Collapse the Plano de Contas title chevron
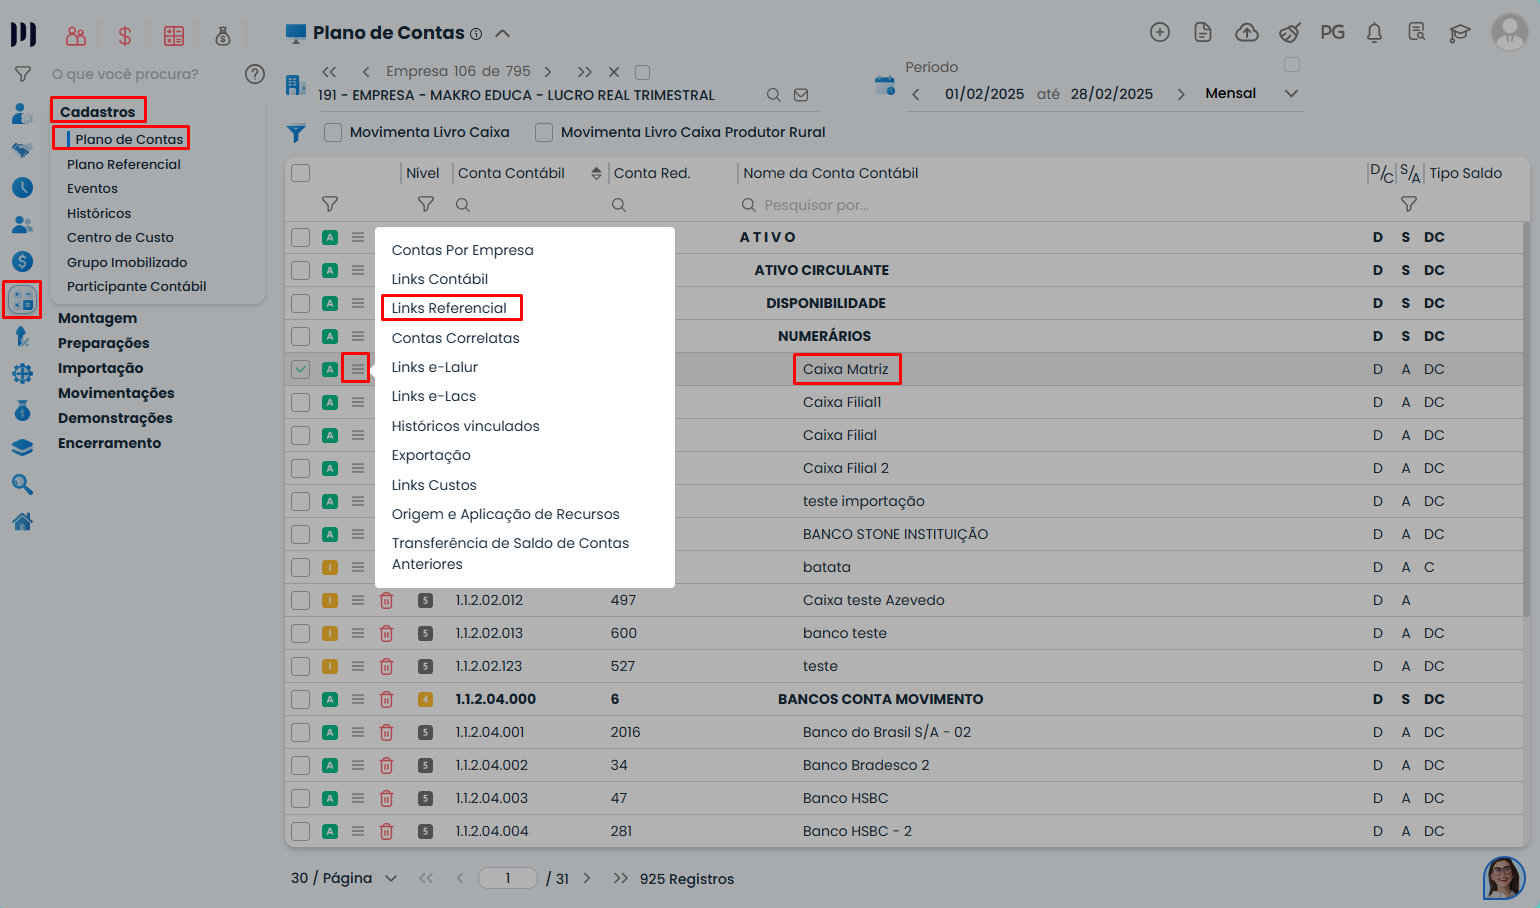The image size is (1540, 908). coord(503,33)
